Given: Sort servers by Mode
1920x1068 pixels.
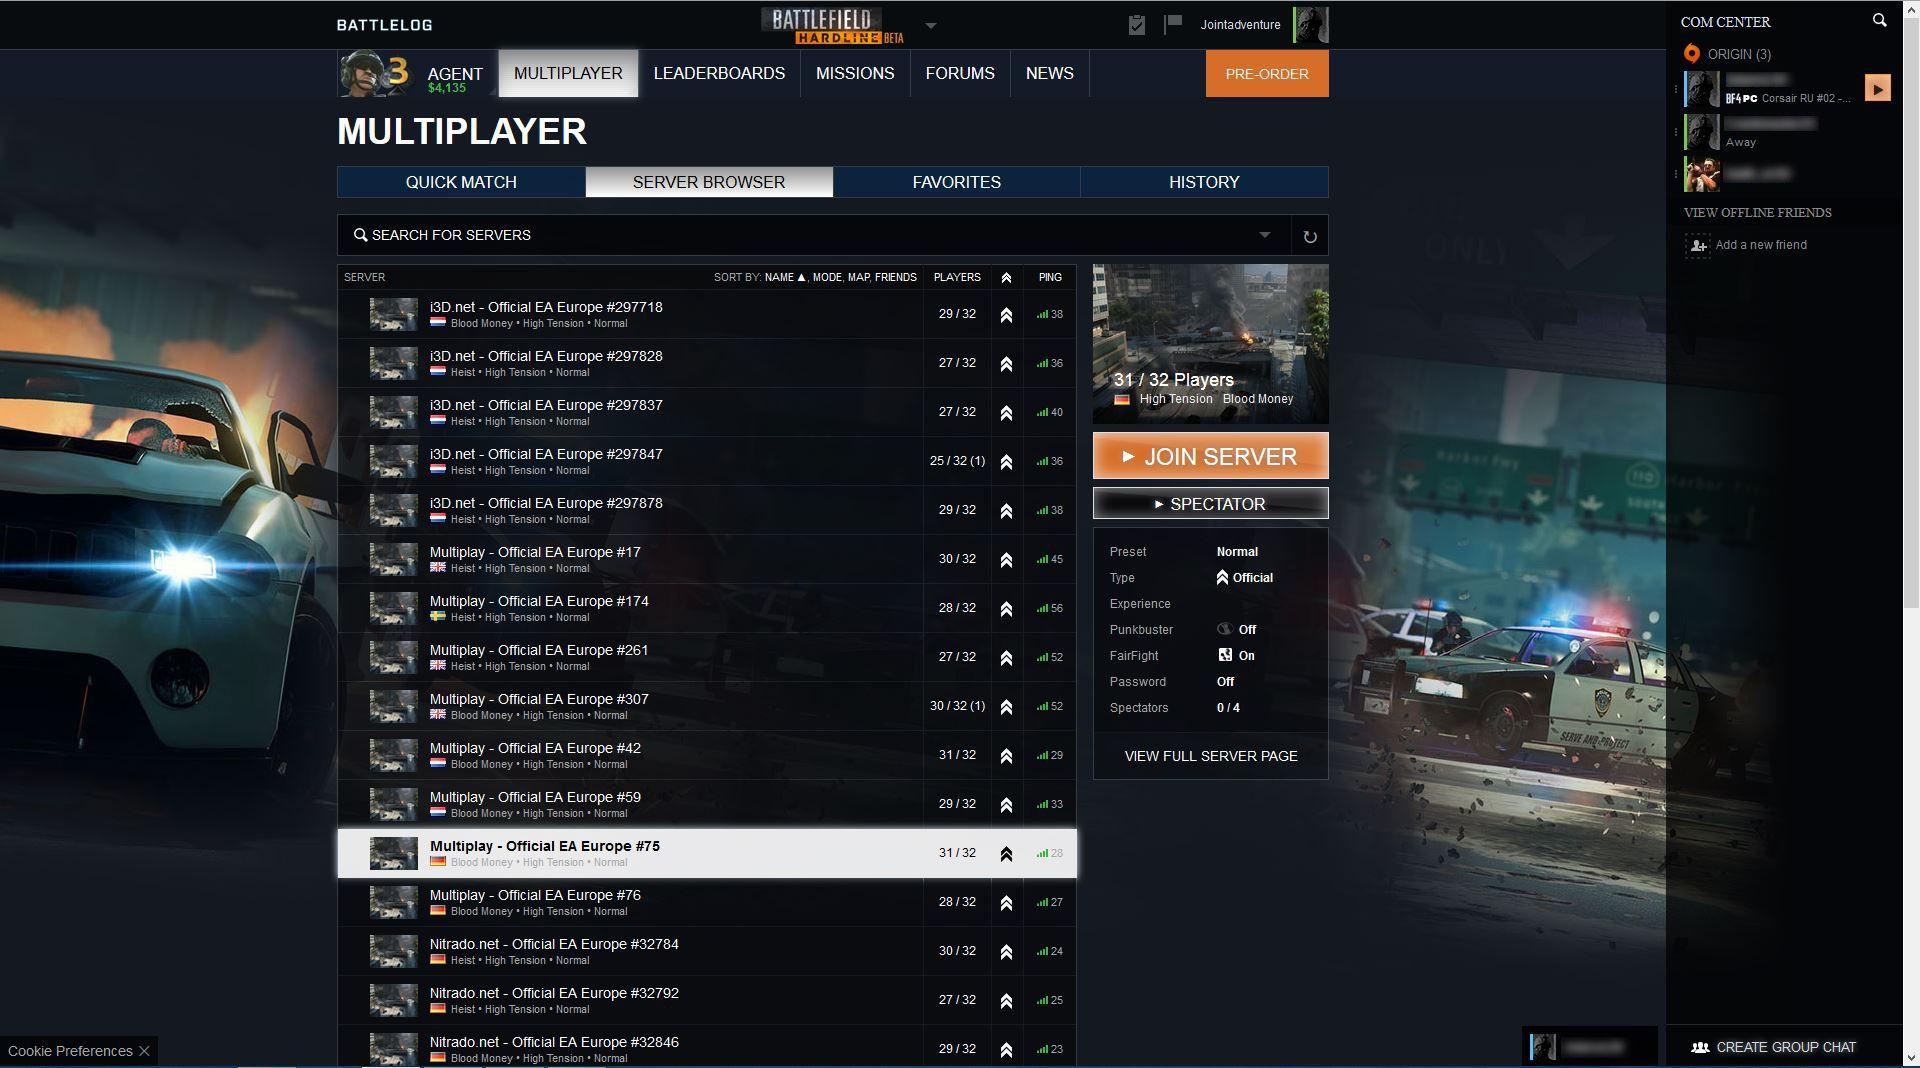Looking at the screenshot, I should pos(828,278).
